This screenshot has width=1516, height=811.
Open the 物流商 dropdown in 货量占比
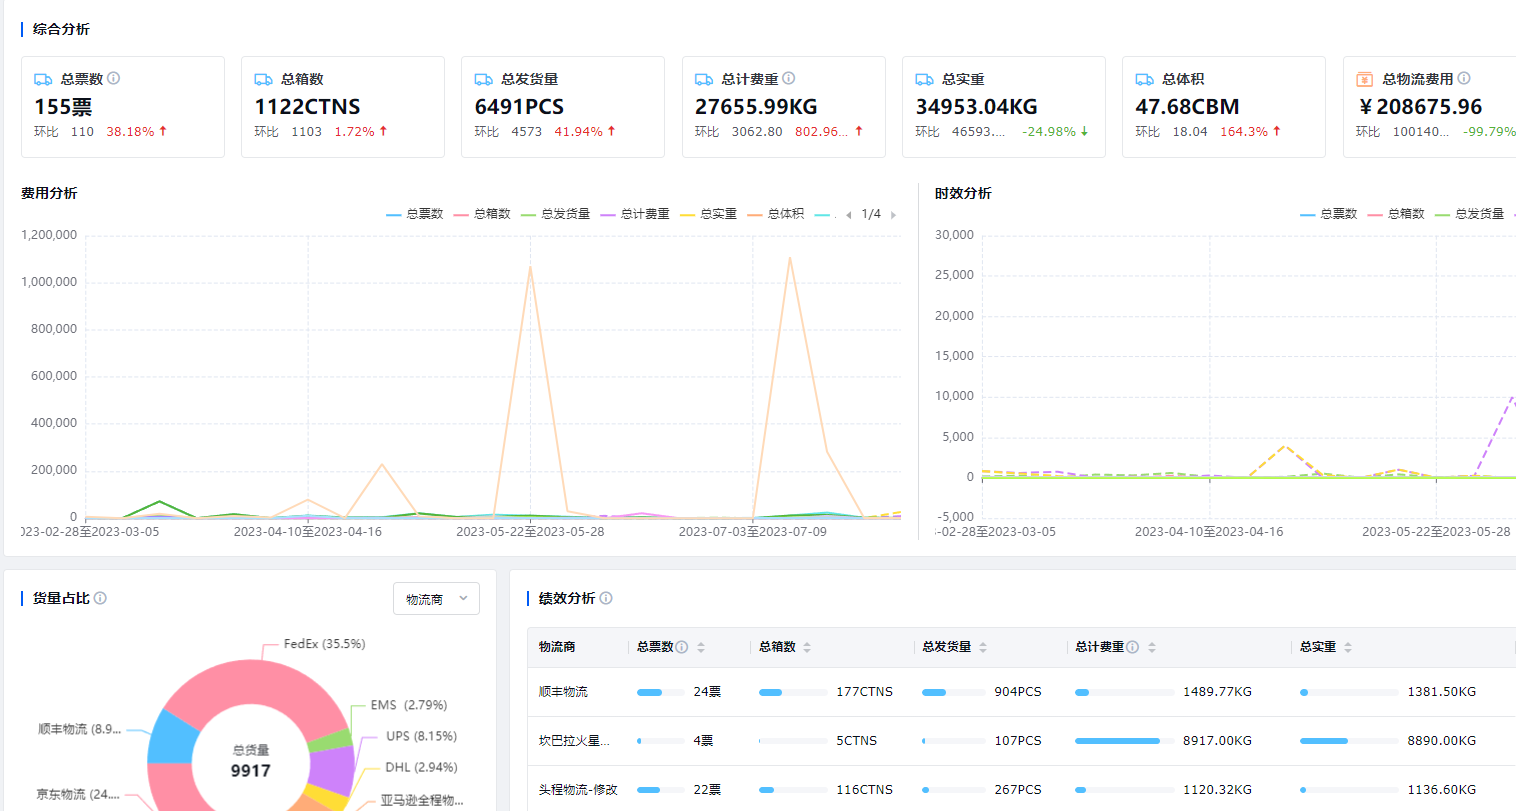[x=436, y=599]
